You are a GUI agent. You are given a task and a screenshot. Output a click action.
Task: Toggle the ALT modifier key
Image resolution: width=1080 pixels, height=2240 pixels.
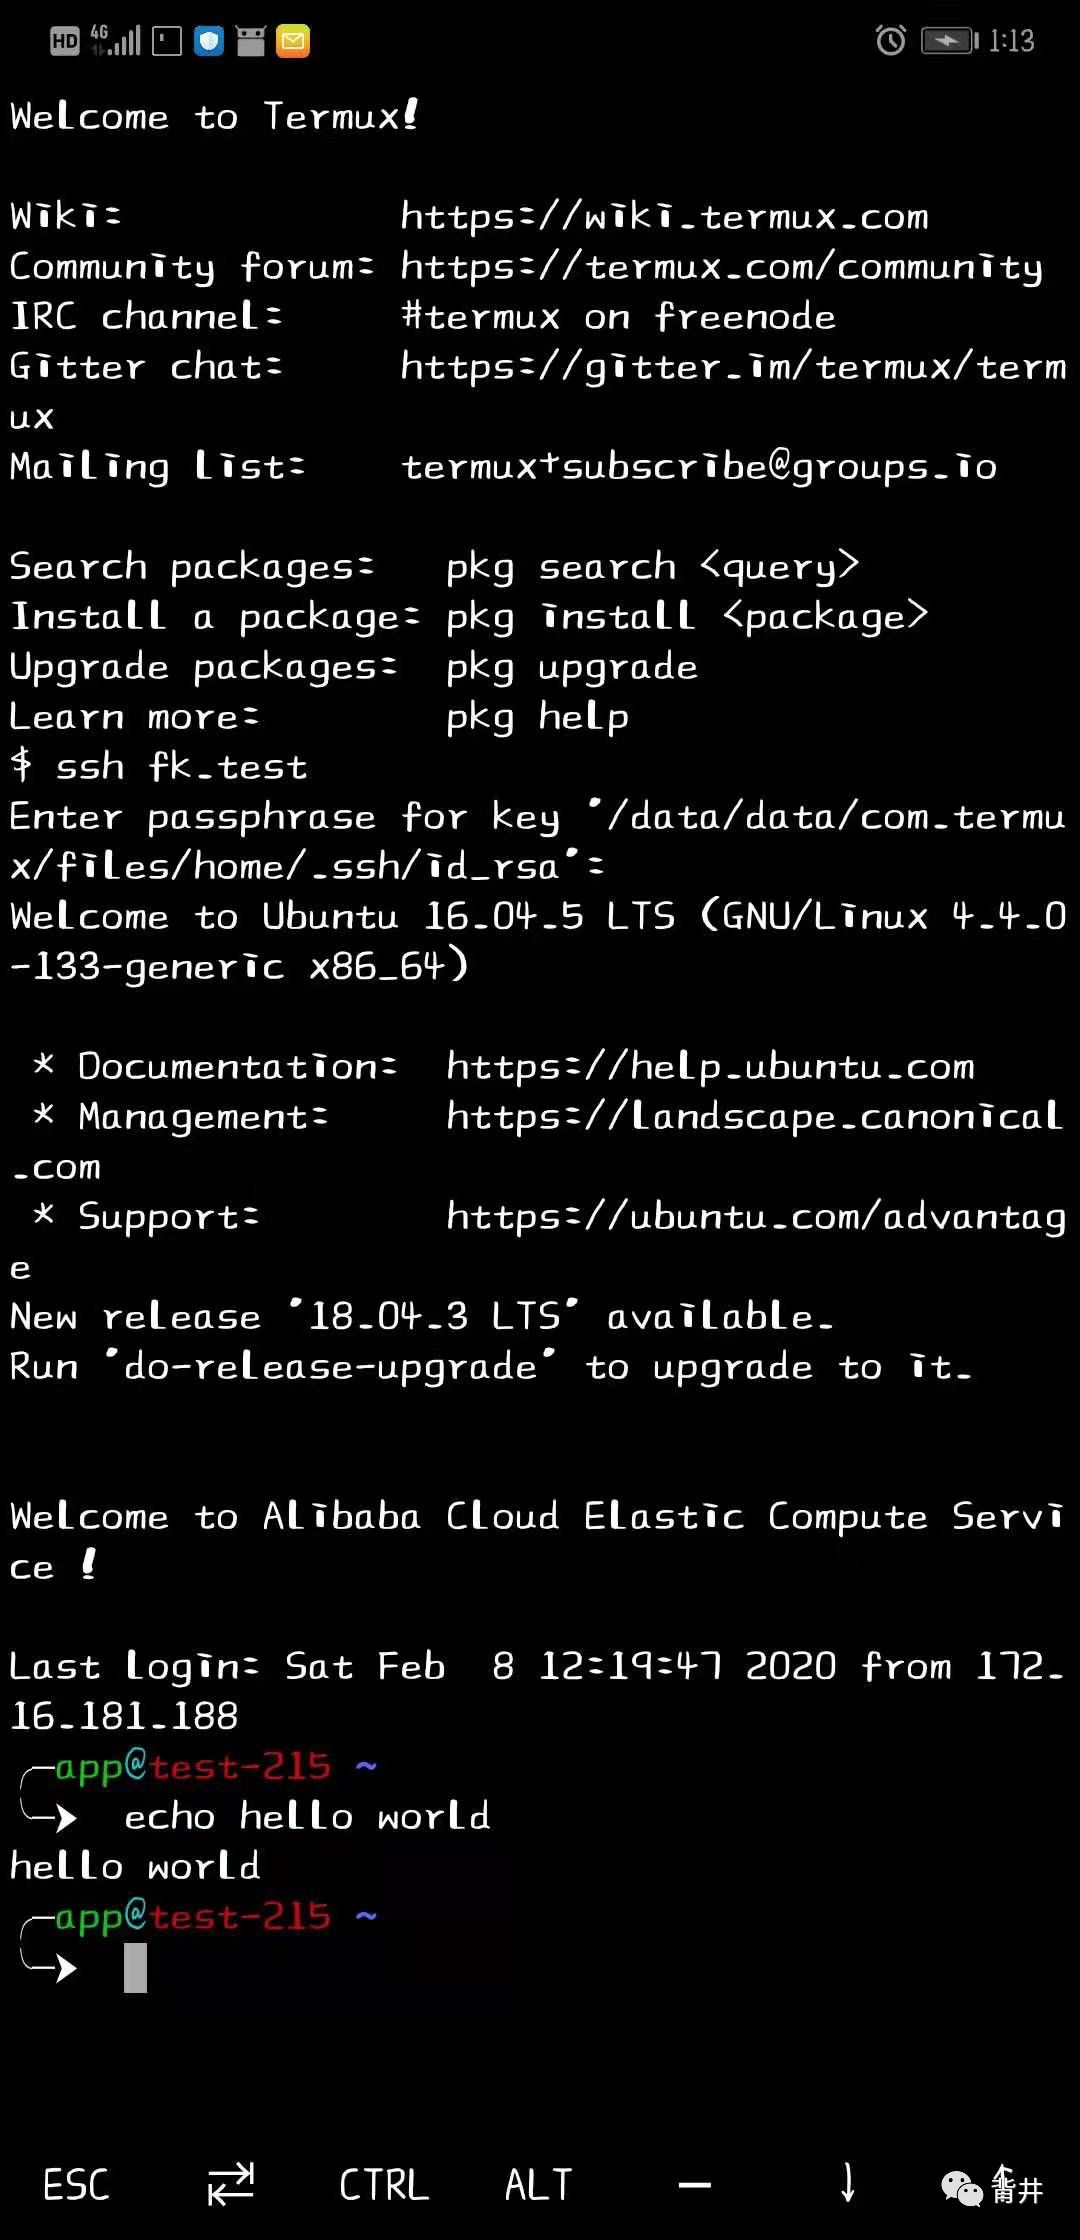coord(538,2184)
